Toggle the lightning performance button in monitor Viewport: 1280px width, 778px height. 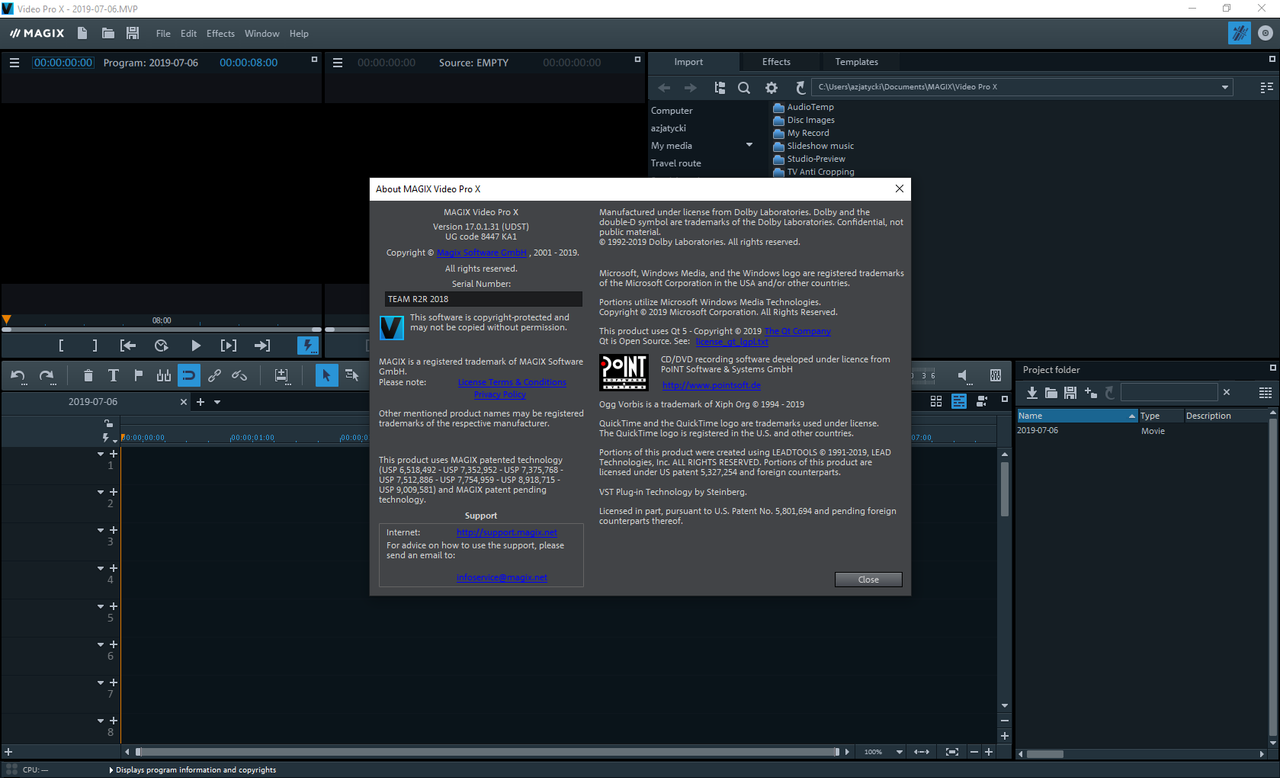308,345
